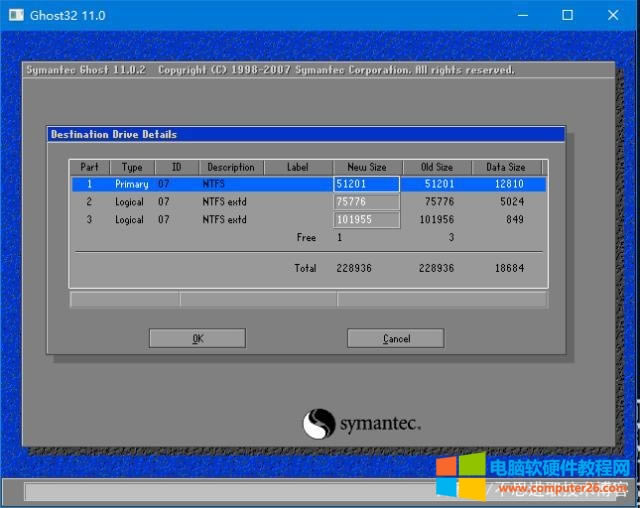
Task: Click the Old Size column header
Action: [437, 167]
